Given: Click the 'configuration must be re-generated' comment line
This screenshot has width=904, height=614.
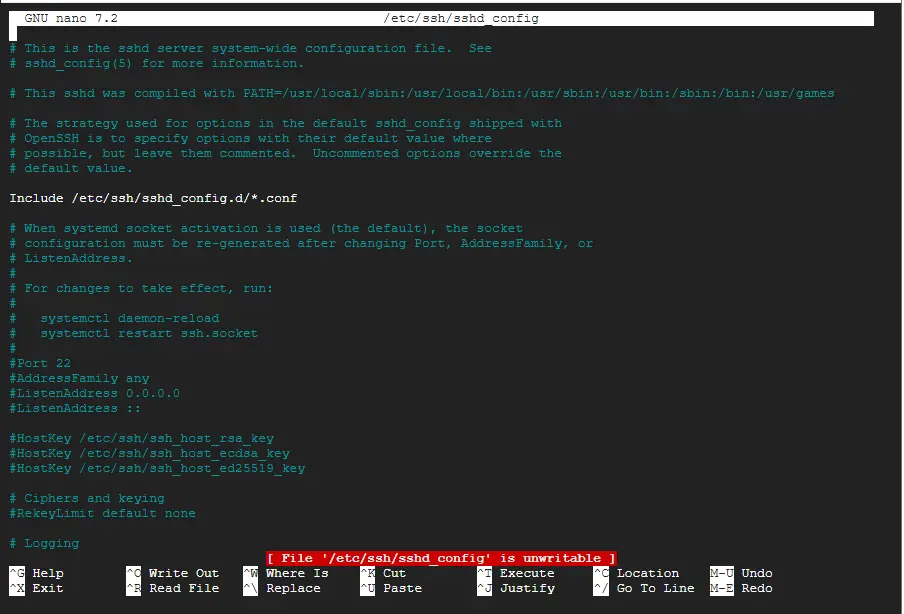Looking at the screenshot, I should click(301, 243).
